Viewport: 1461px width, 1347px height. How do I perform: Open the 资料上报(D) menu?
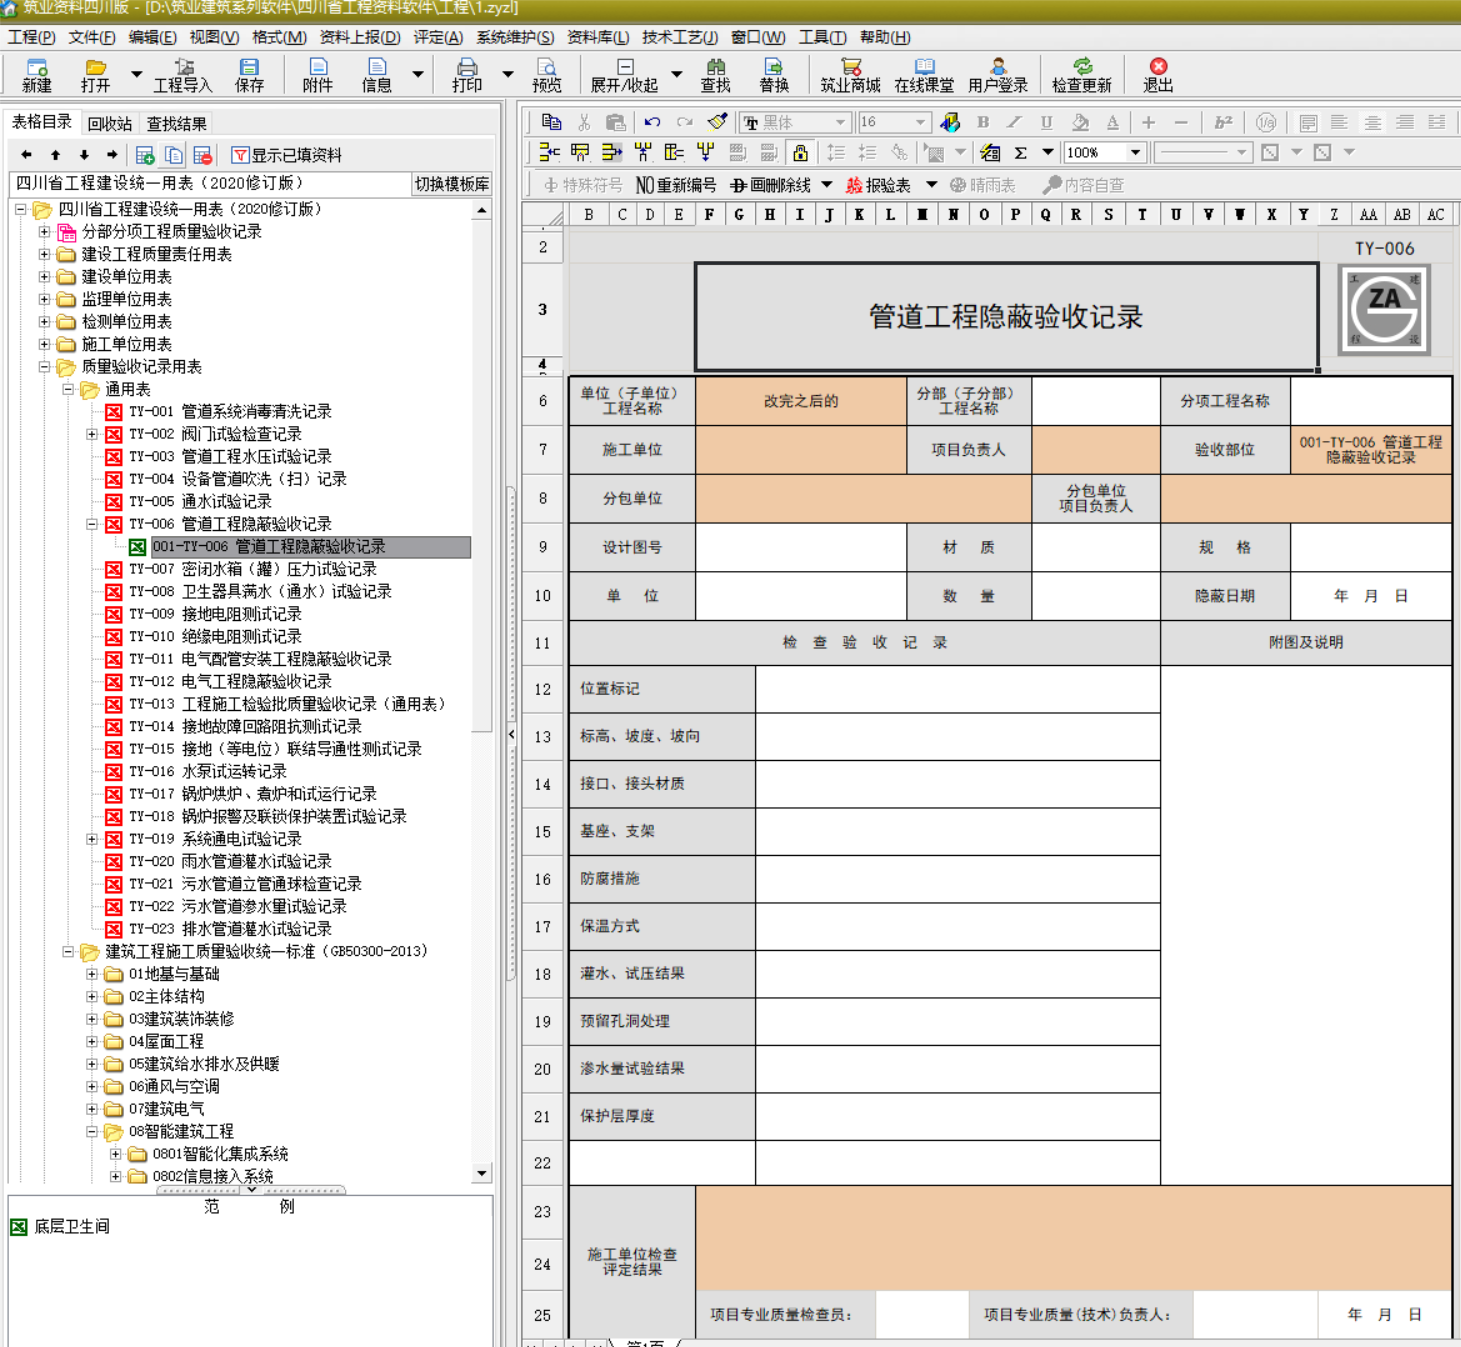(360, 37)
